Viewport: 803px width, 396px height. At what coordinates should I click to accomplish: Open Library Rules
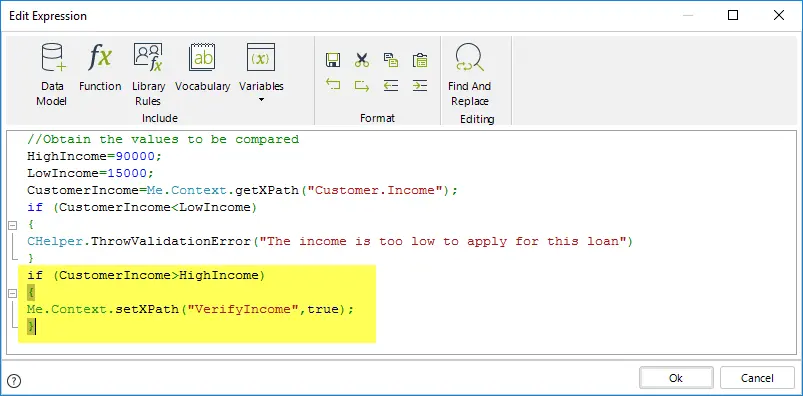(x=149, y=74)
